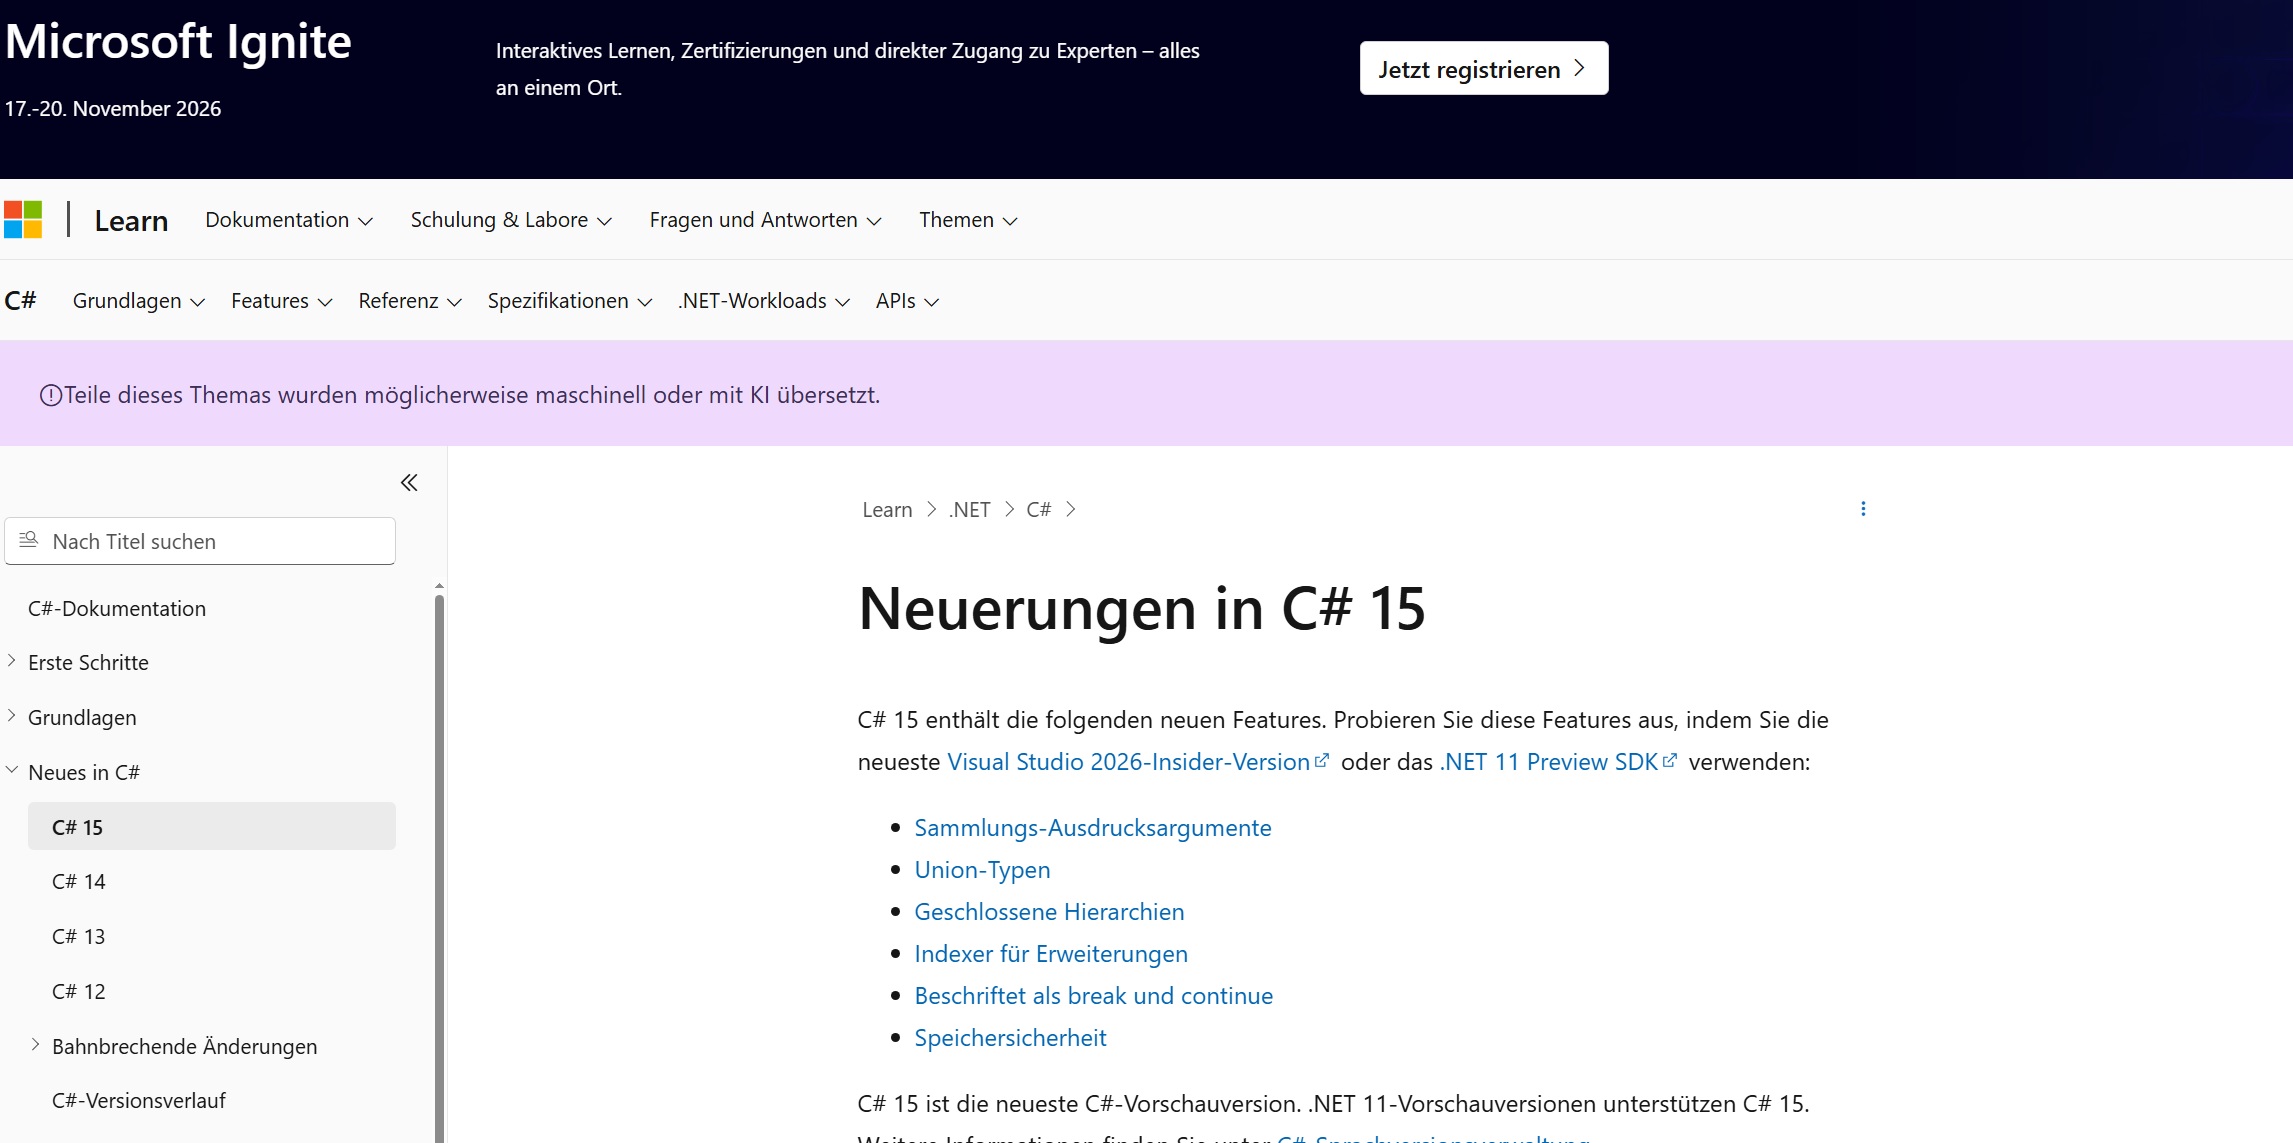Select C# 12 in sidebar
Screen dimensions: 2293x1143
point(79,992)
